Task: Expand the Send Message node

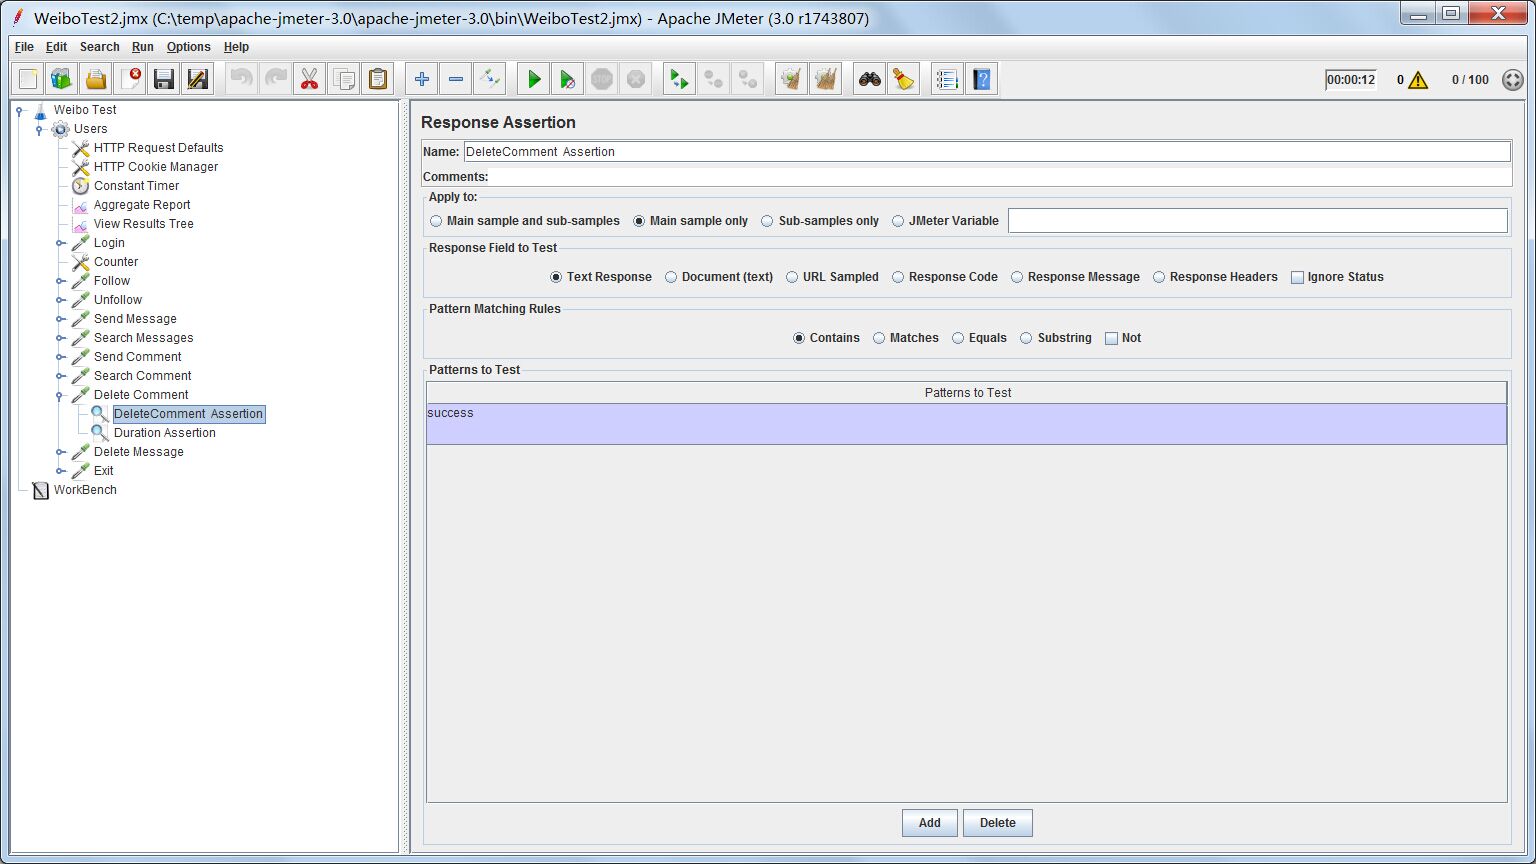Action: click(60, 319)
